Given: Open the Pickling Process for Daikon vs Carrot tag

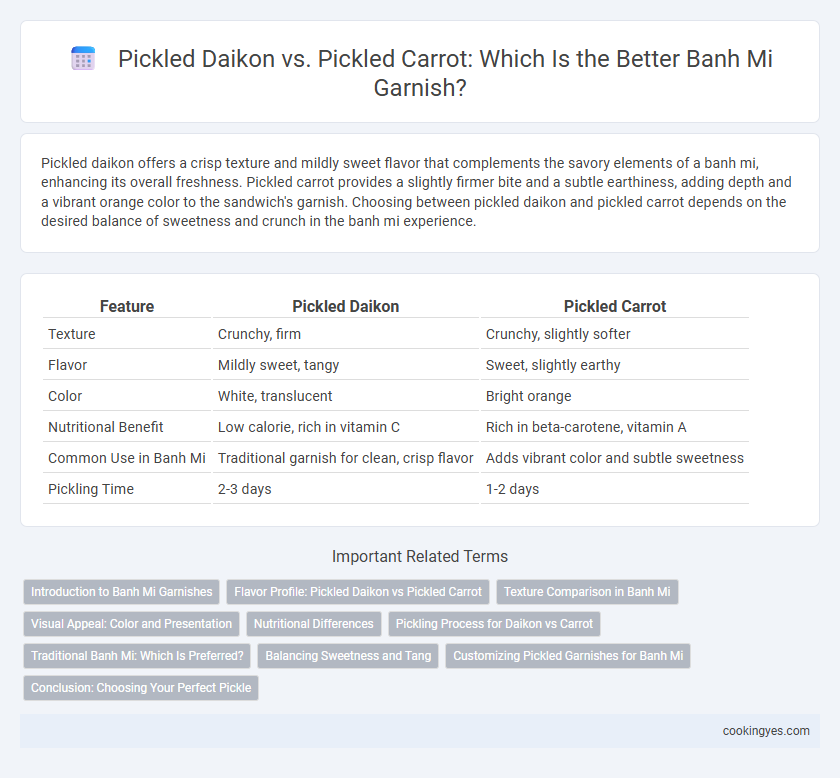Looking at the screenshot, I should click(x=494, y=624).
